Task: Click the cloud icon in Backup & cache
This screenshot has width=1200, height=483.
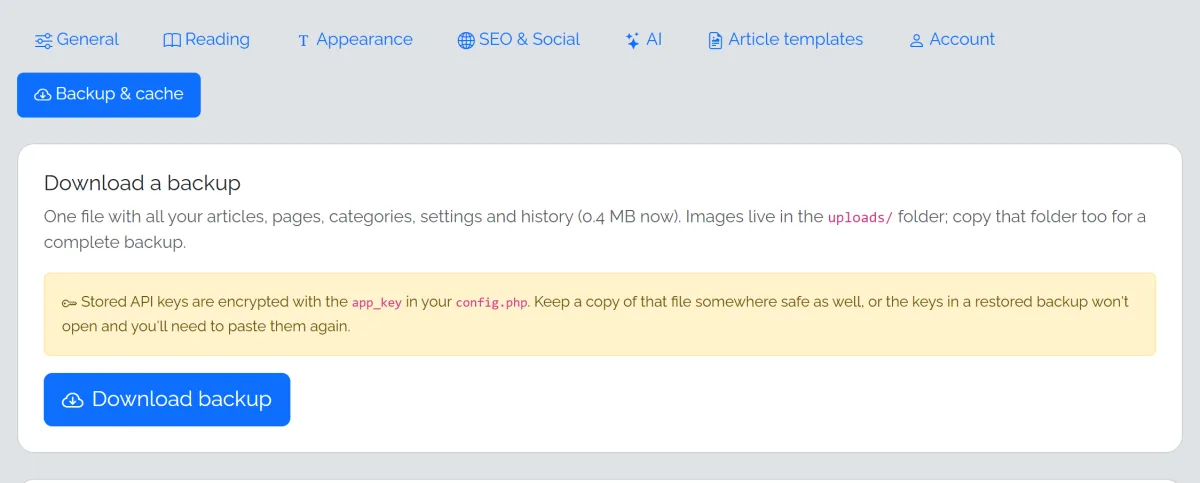Action: [x=43, y=95]
